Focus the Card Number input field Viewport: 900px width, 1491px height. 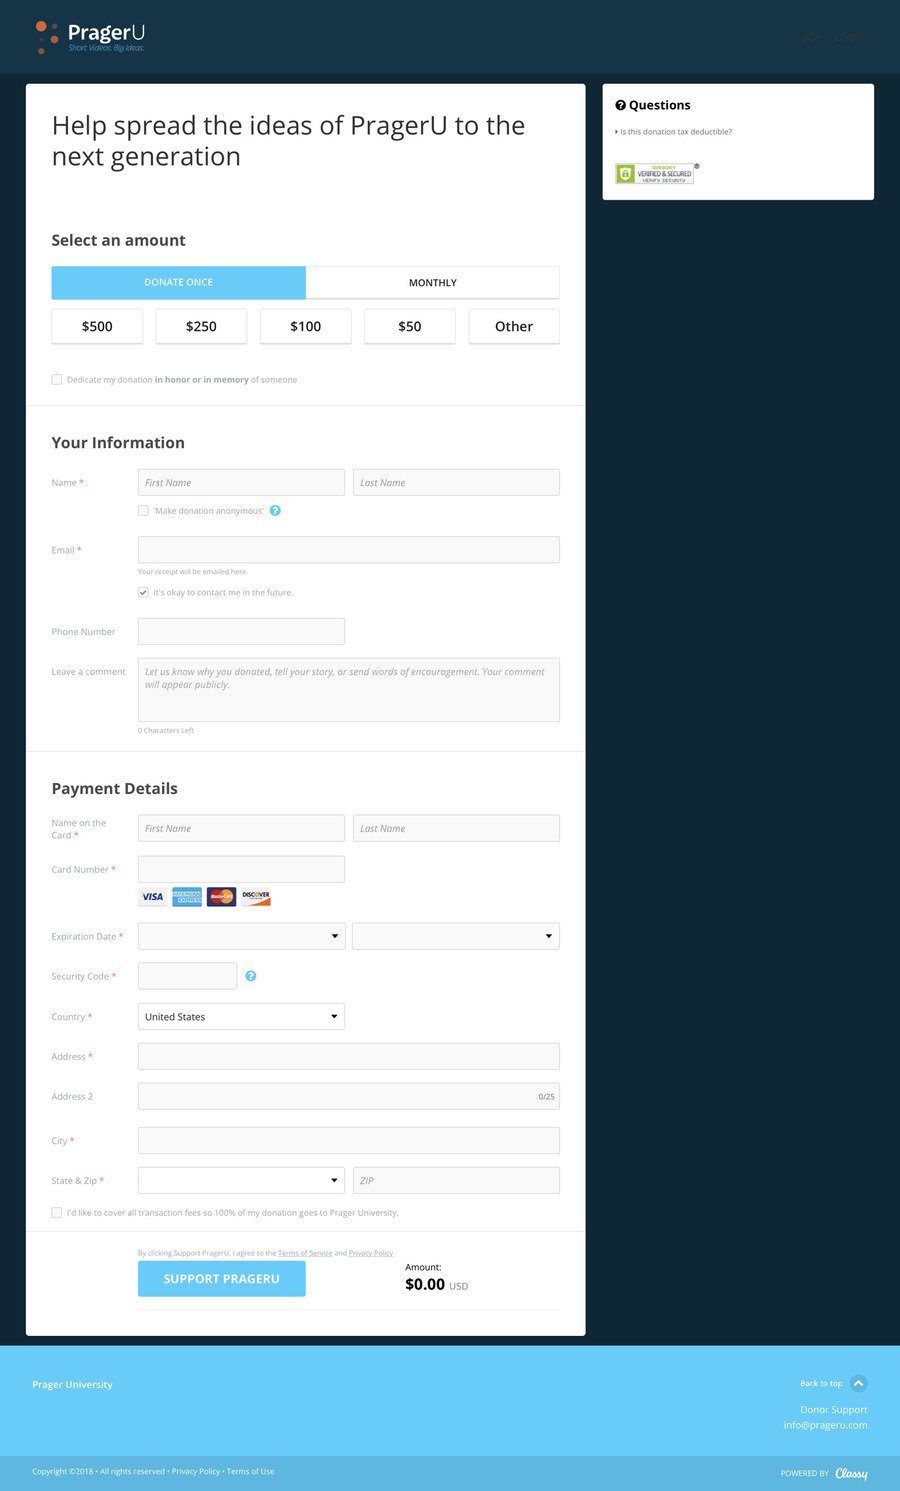click(241, 869)
